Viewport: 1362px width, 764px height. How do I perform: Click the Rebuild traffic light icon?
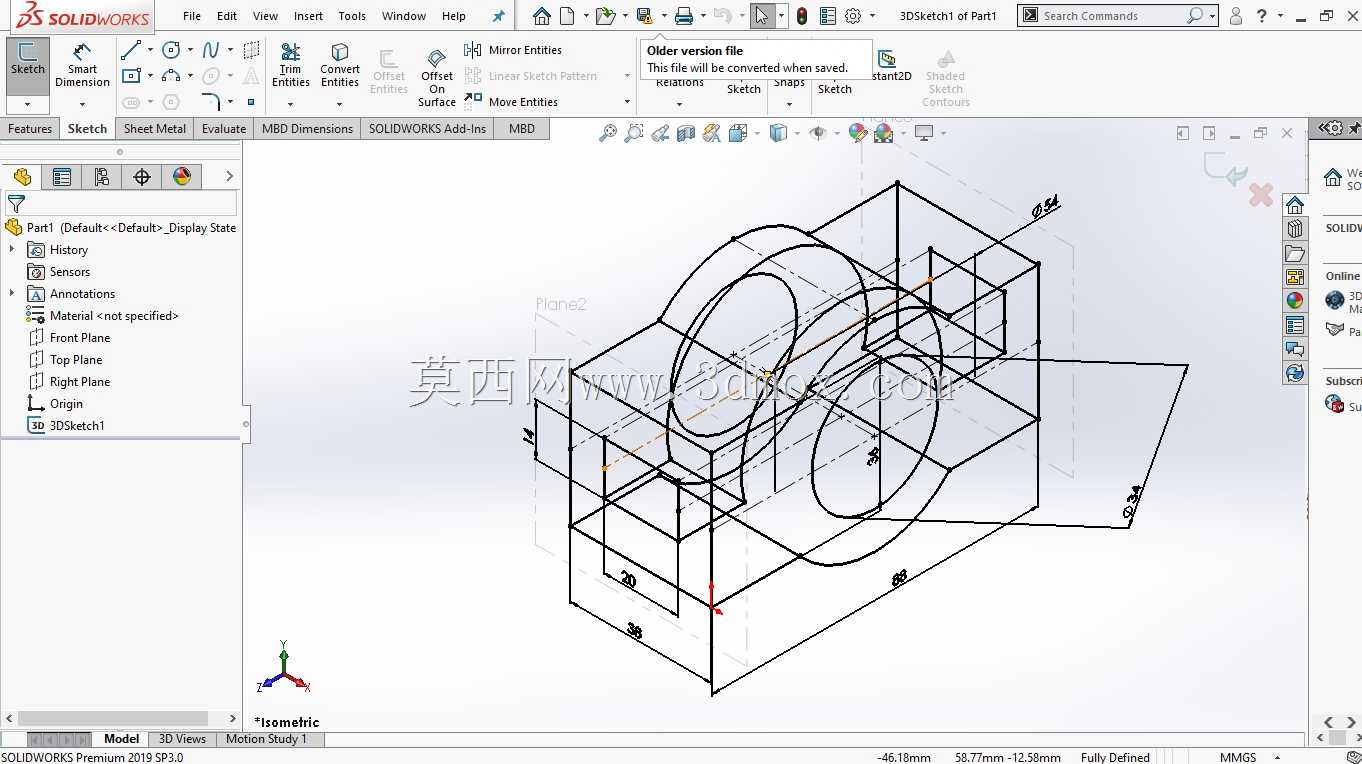(x=802, y=16)
